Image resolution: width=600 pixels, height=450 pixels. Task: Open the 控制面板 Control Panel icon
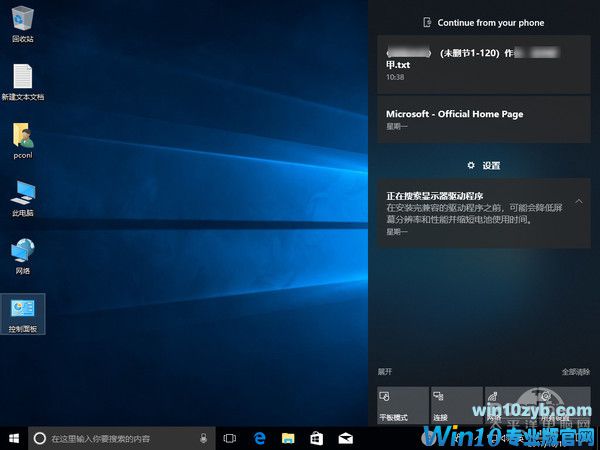23,314
